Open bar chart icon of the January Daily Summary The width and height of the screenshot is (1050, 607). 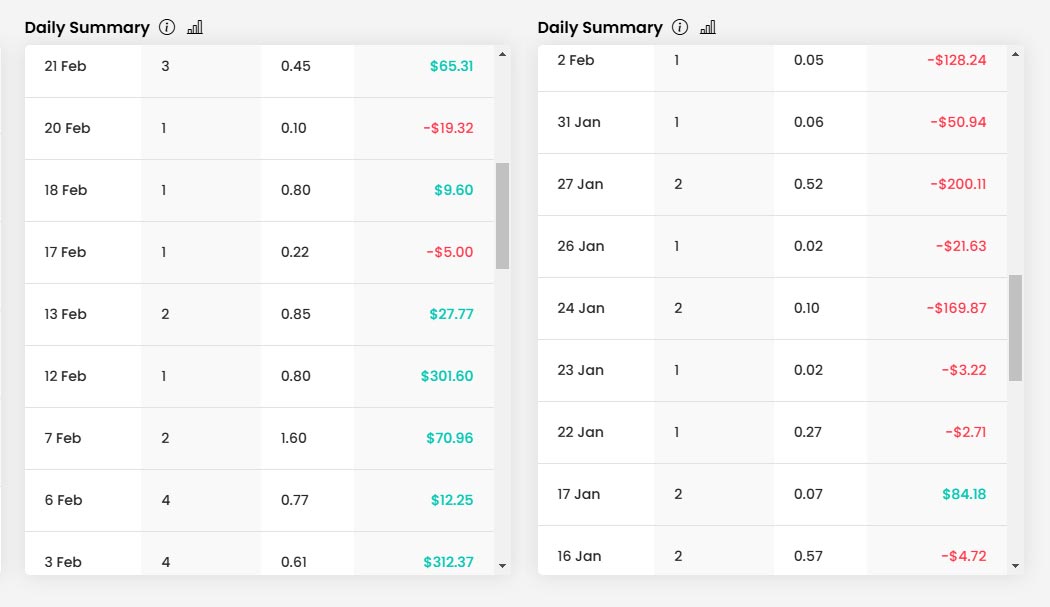[708, 28]
